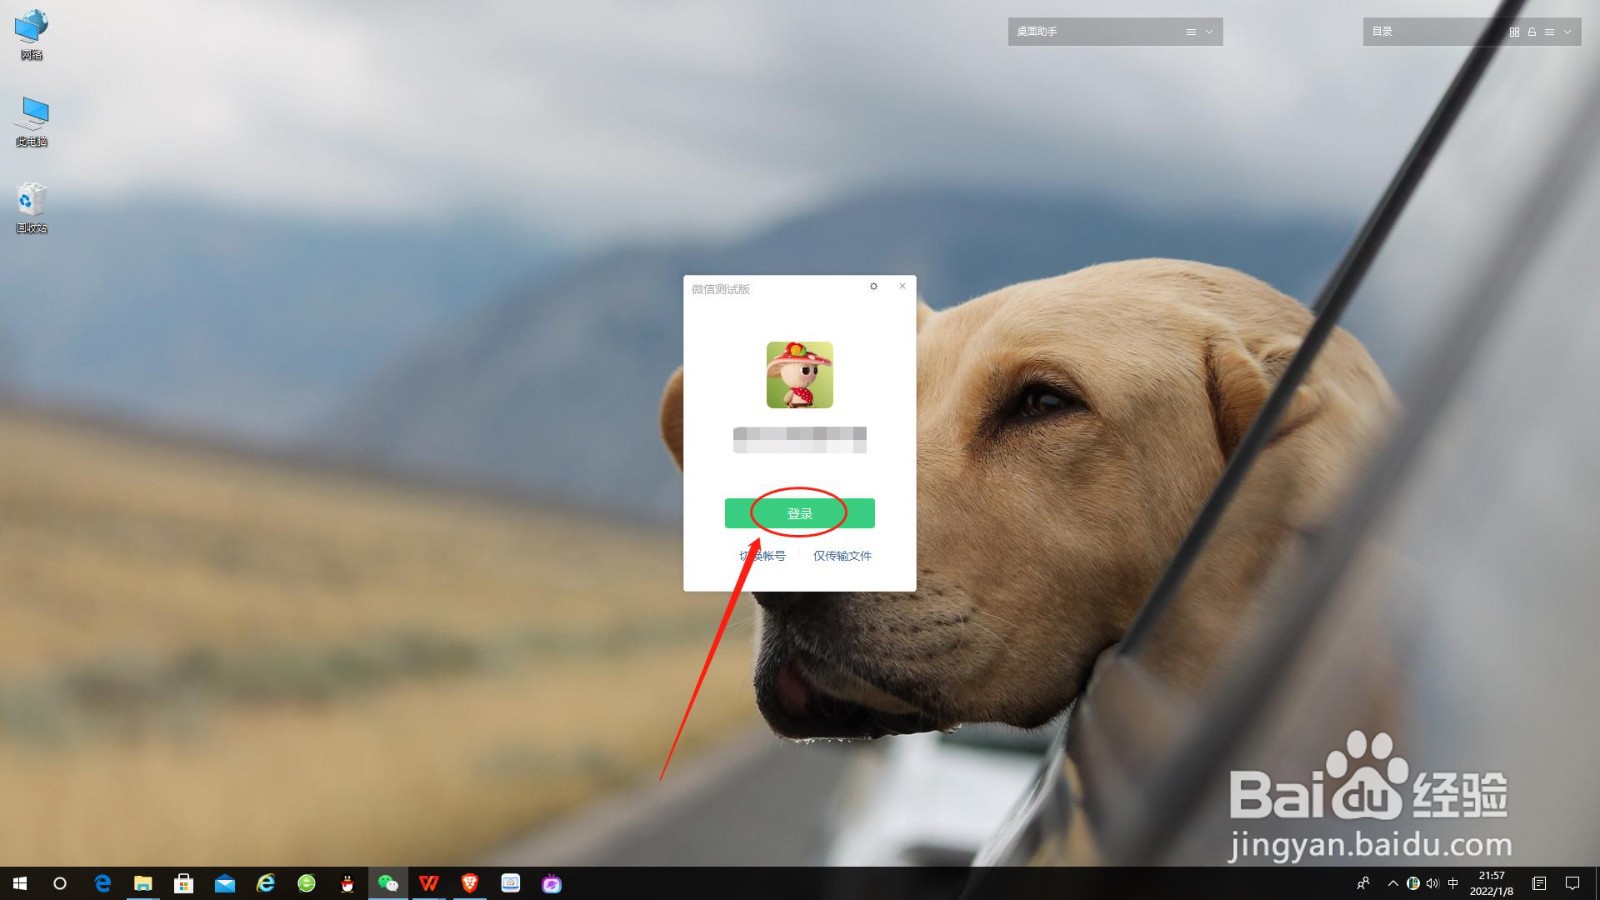This screenshot has height=900, width=1600.
Task: Open Microsoft Store from taskbar
Action: click(184, 883)
